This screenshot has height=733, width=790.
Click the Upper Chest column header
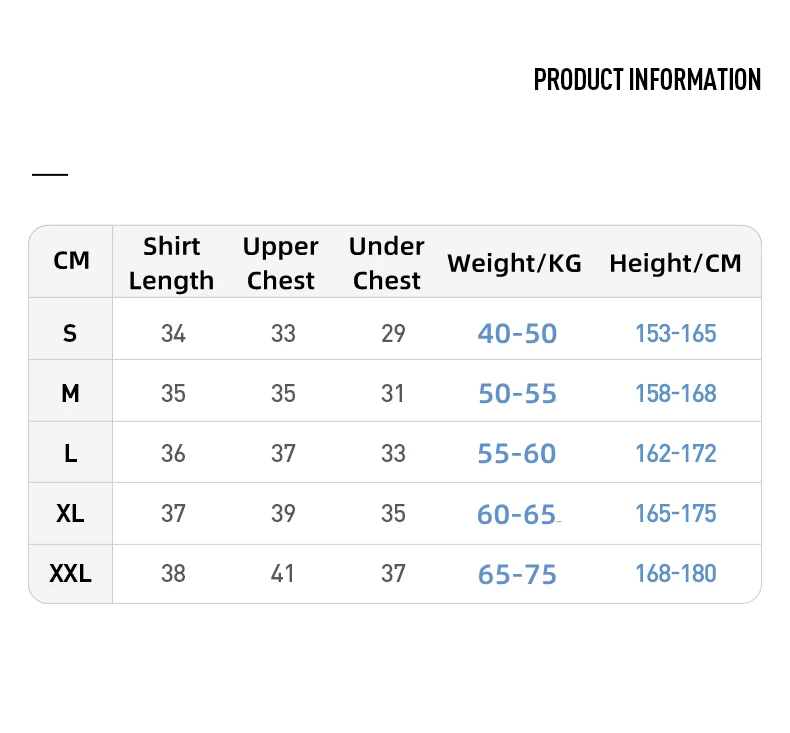click(281, 263)
